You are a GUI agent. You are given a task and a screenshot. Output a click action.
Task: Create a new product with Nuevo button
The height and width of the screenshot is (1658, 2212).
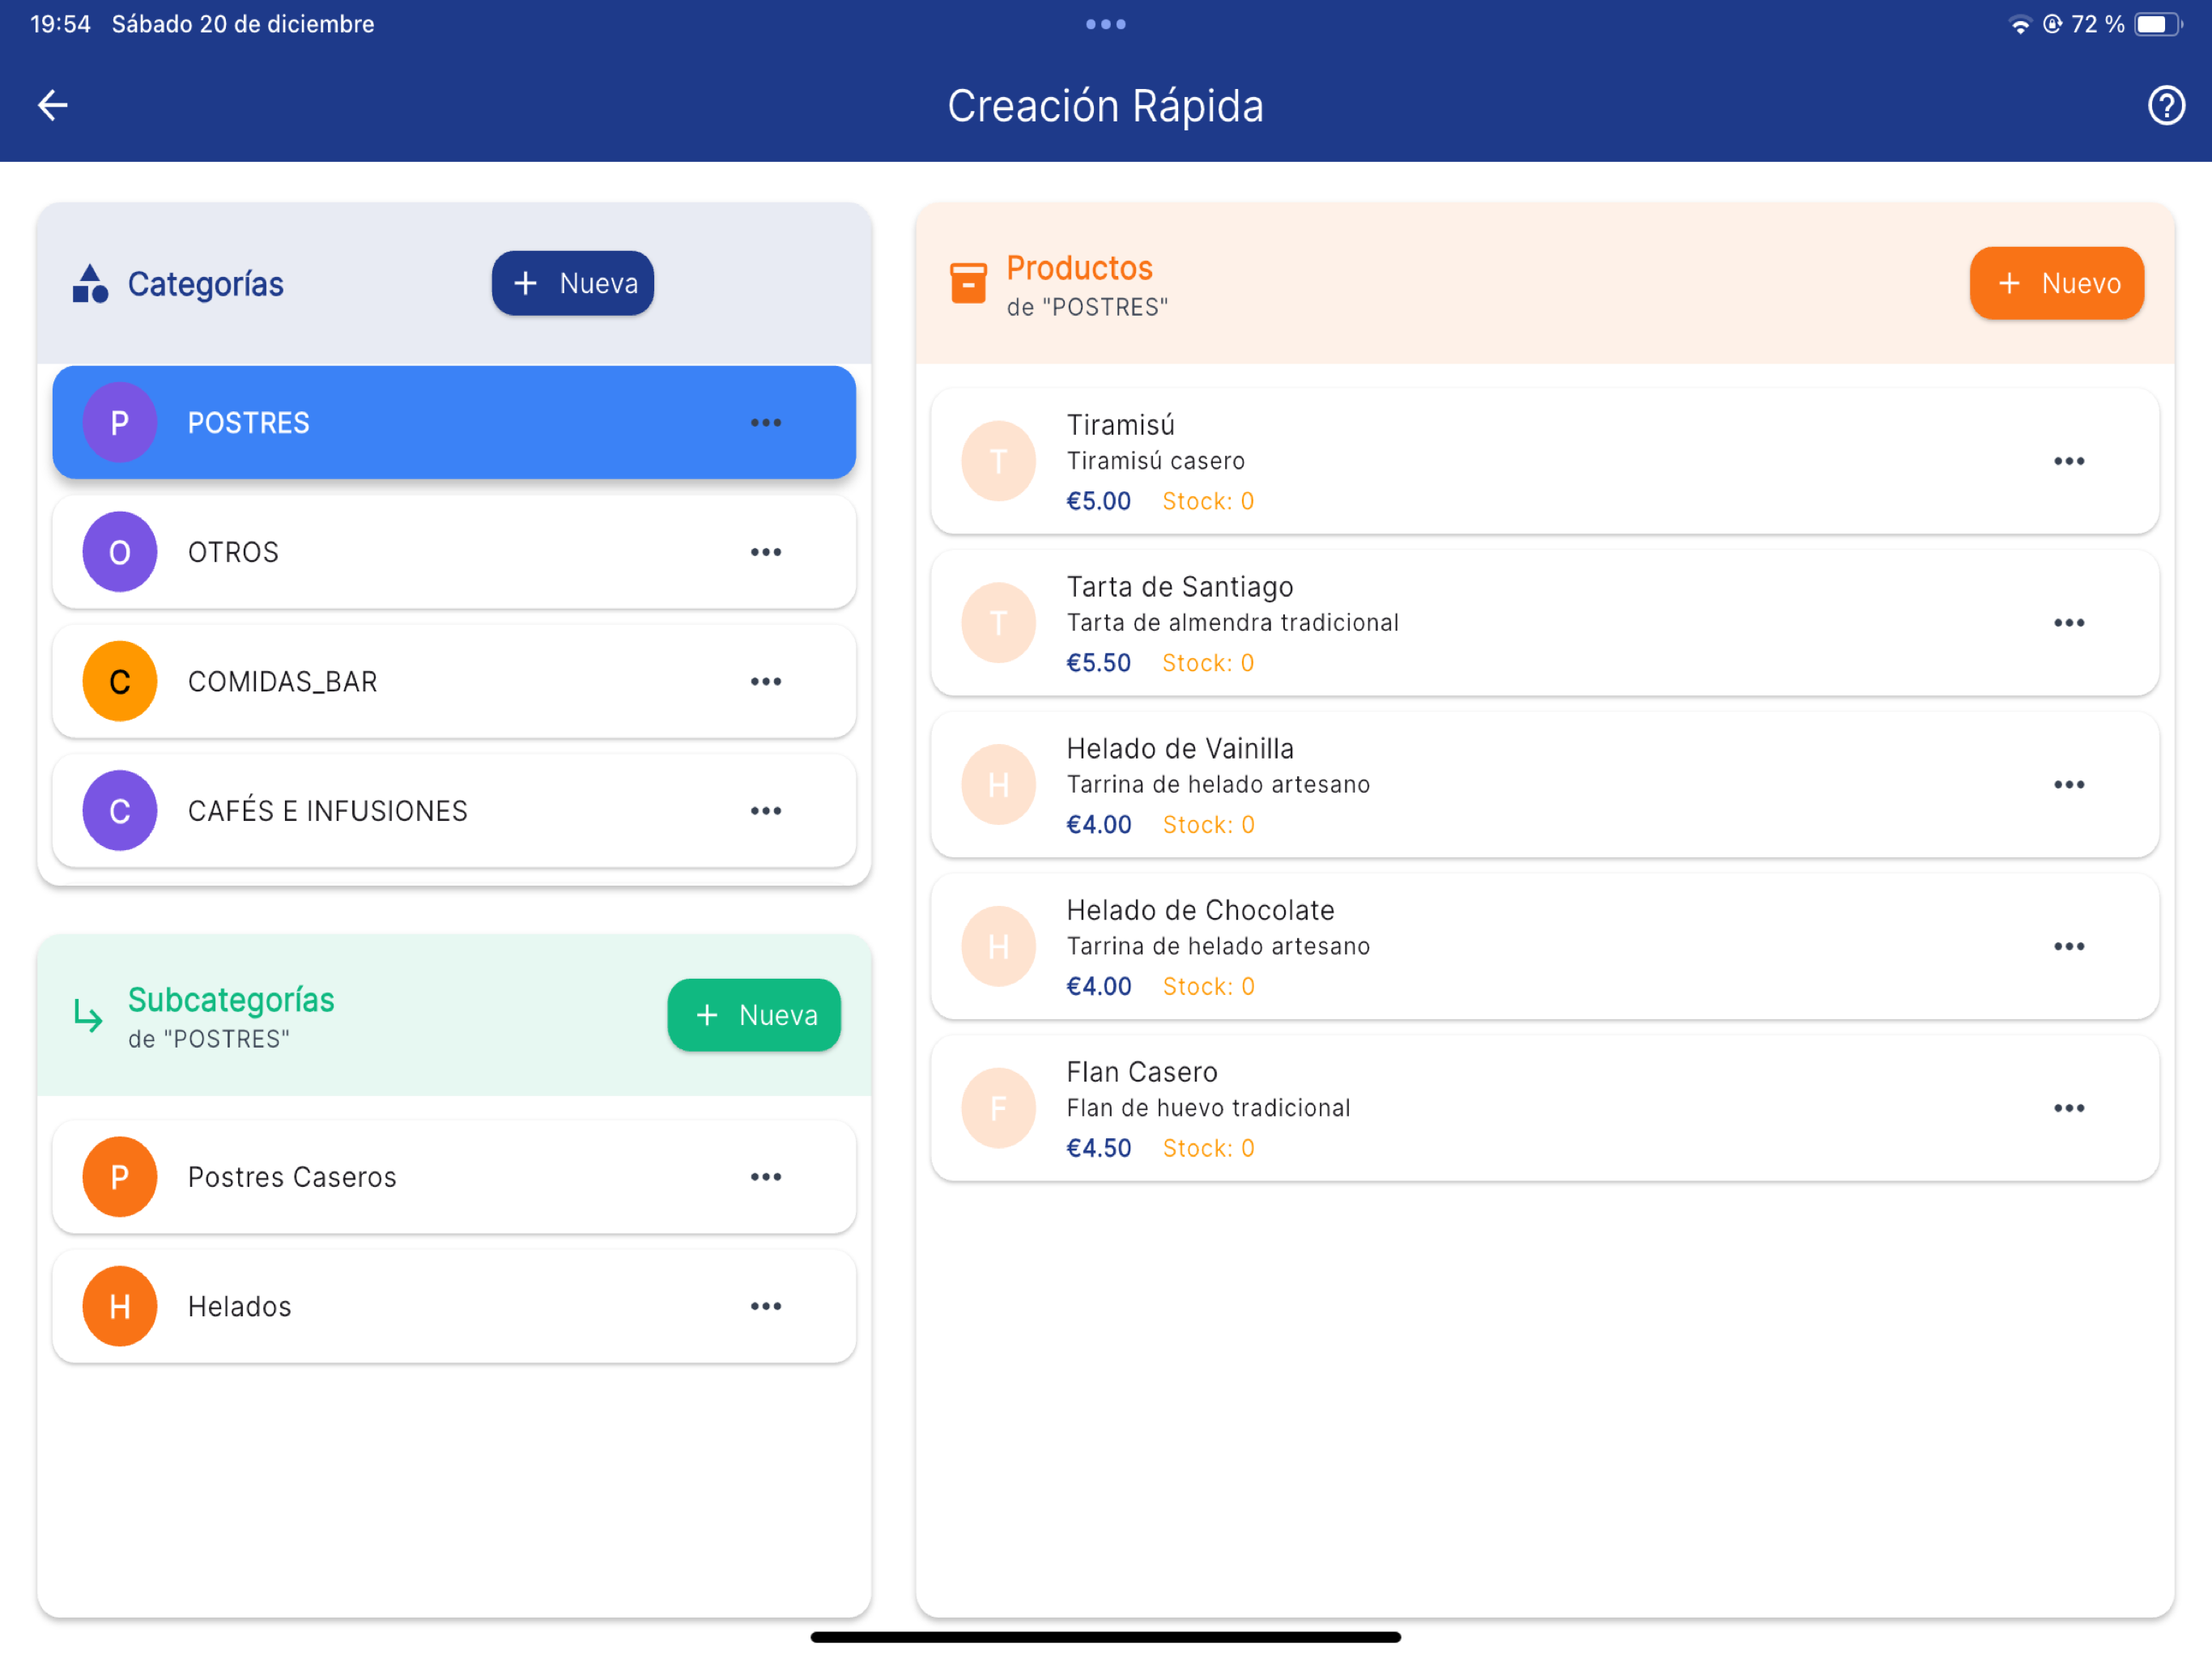[2056, 283]
